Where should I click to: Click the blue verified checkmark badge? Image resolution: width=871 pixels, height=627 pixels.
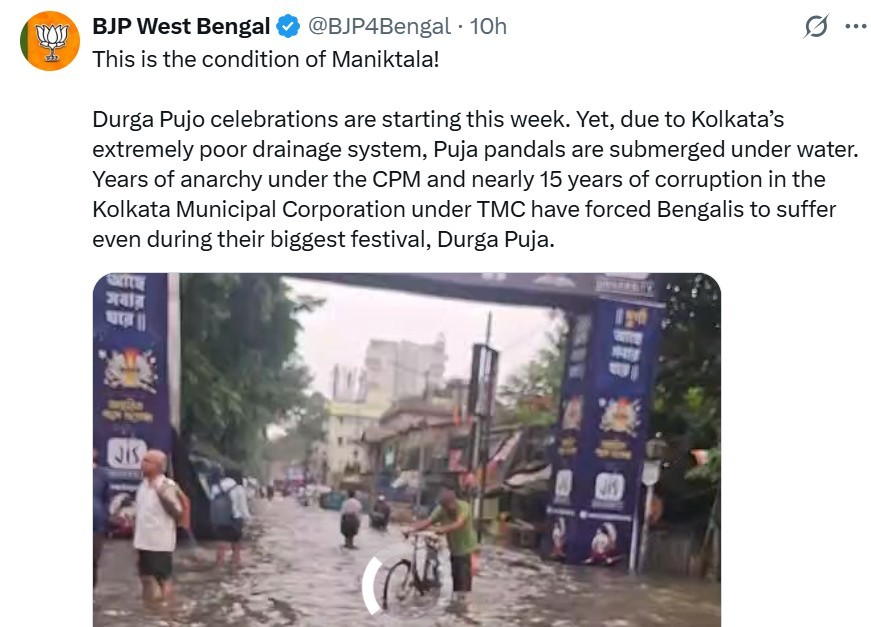pos(288,27)
